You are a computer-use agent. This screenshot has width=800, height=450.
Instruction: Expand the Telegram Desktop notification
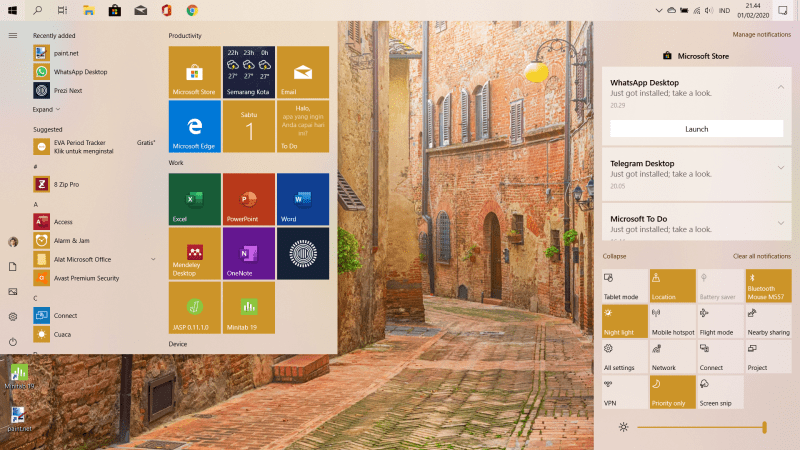click(781, 167)
